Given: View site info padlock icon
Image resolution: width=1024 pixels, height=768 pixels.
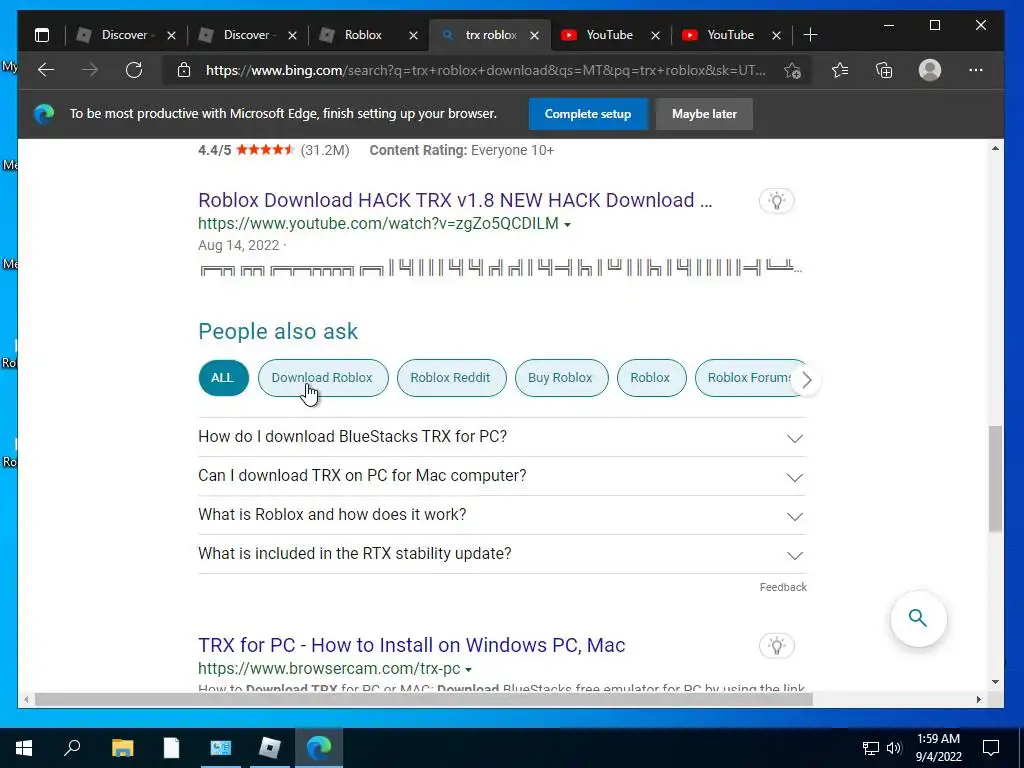Looking at the screenshot, I should click(184, 70).
